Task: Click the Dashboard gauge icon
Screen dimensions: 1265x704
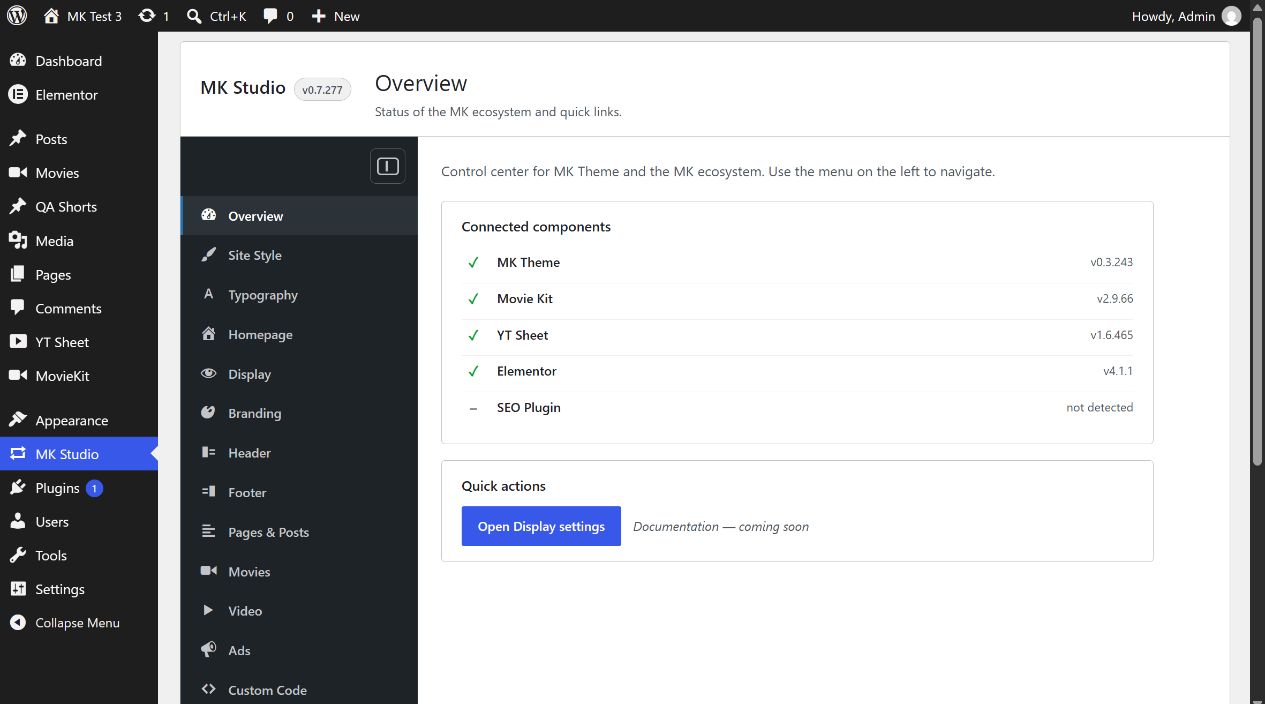Action: pyautogui.click(x=17, y=61)
